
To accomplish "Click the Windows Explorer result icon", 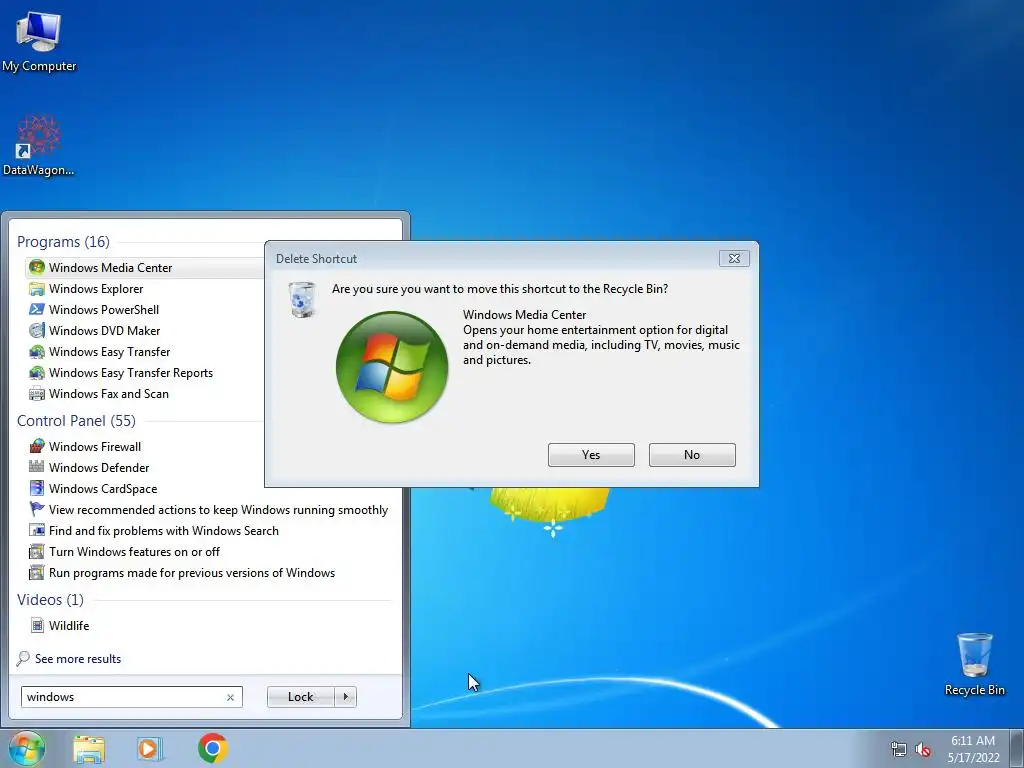I will [37, 289].
